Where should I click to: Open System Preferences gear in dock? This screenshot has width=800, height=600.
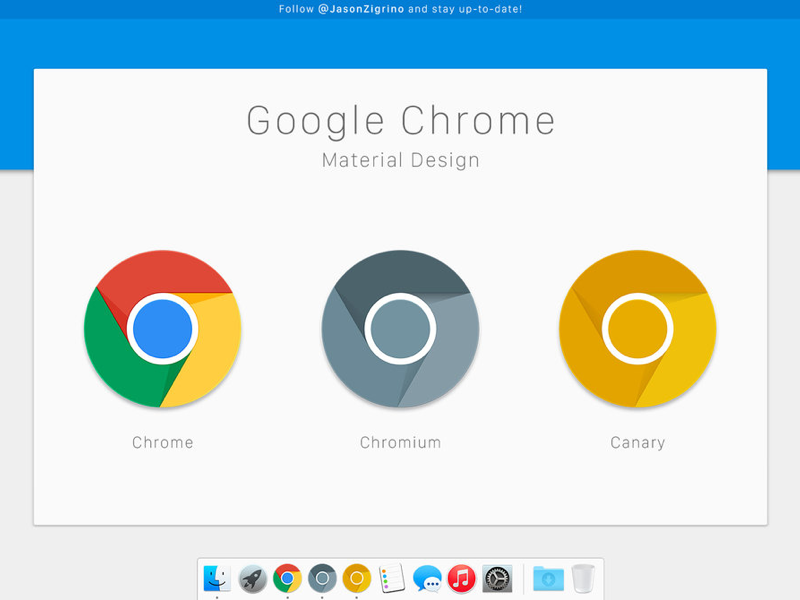tap(497, 579)
